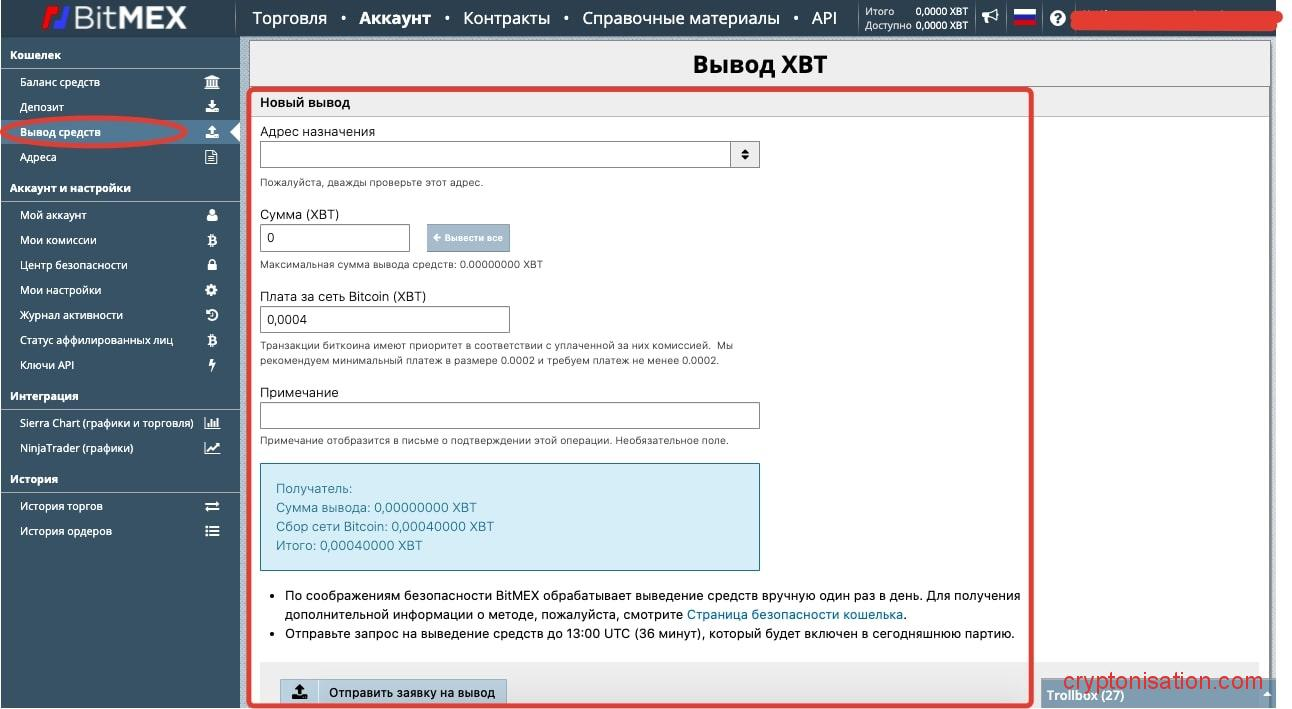
Task: Click the gear icon beside Мои настройки
Action: (211, 290)
